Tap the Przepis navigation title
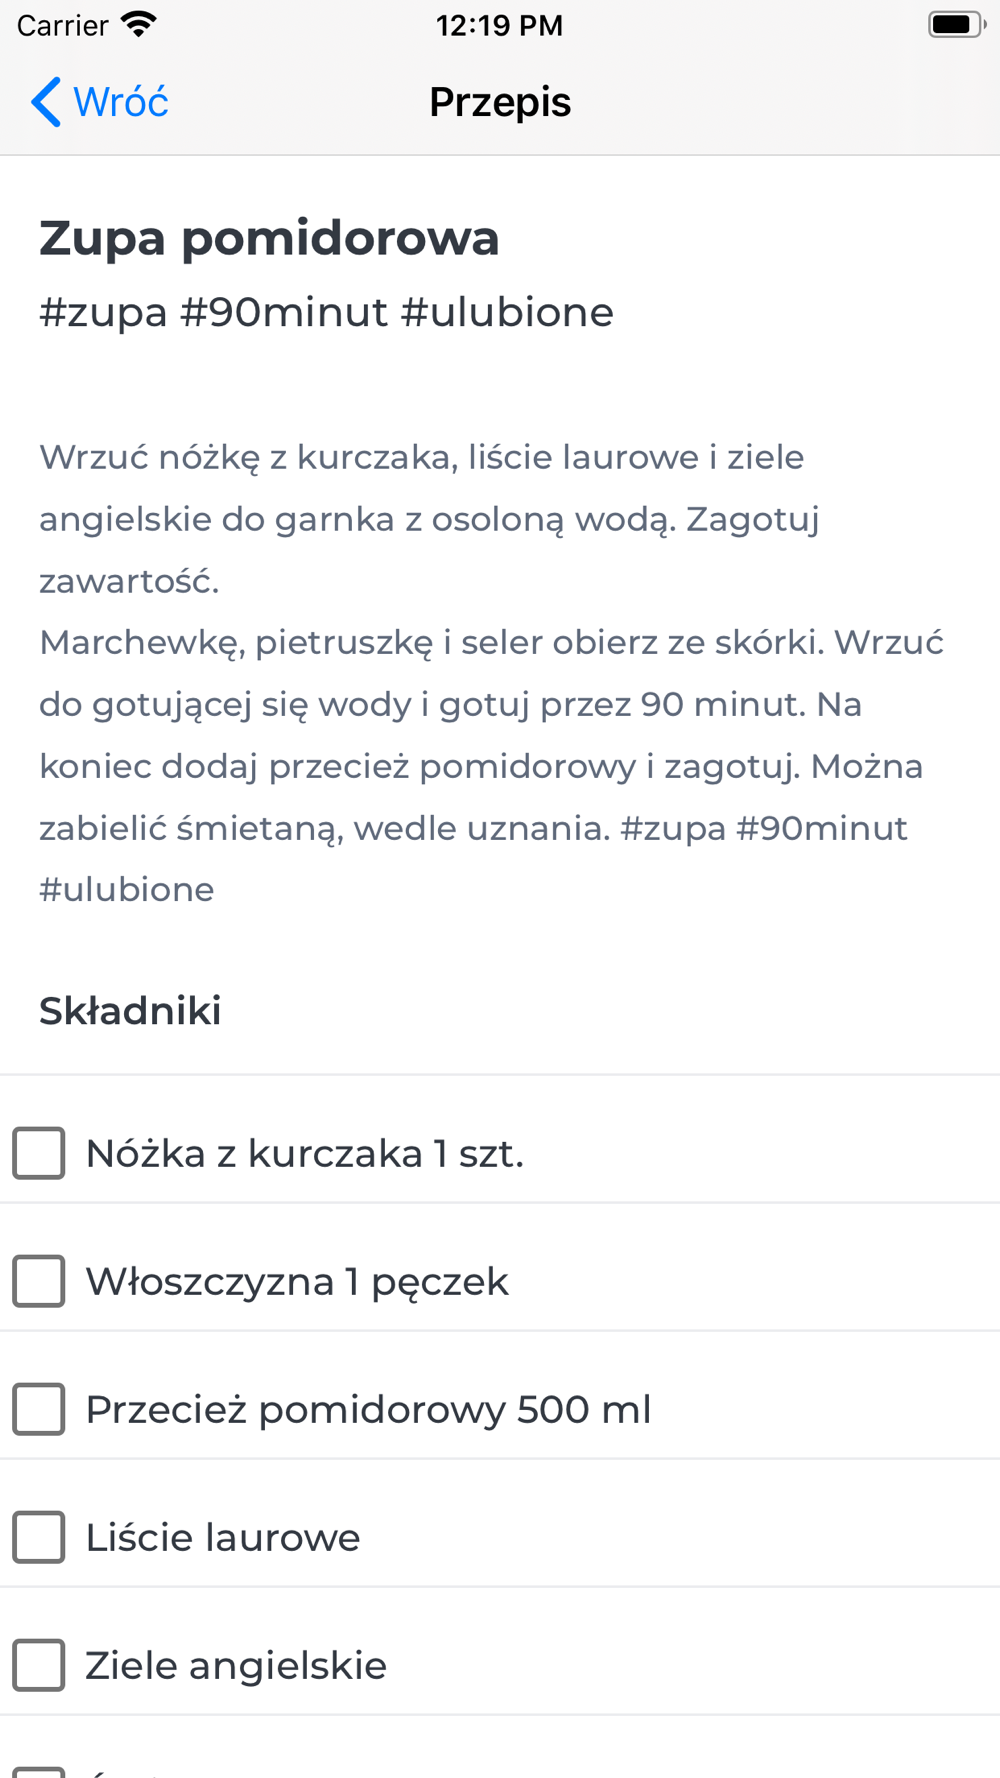Screen dimensions: 1000x1778 [x=500, y=102]
